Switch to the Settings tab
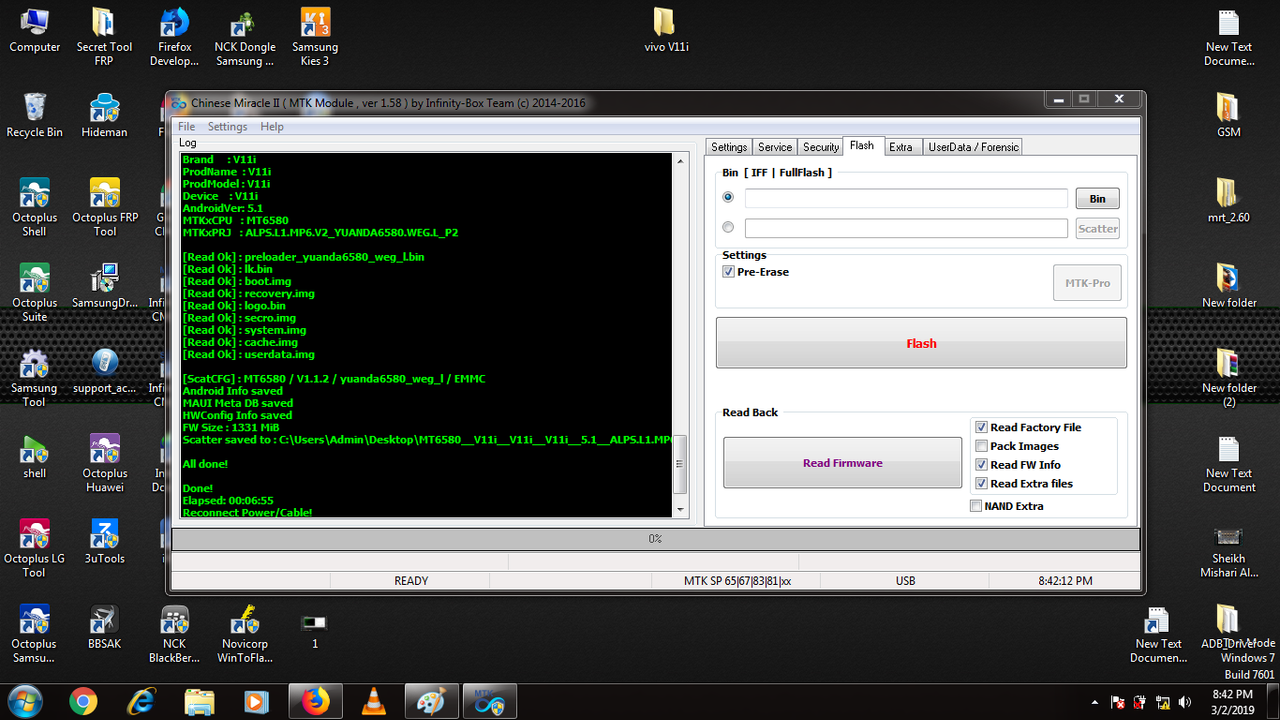 pyautogui.click(x=729, y=147)
